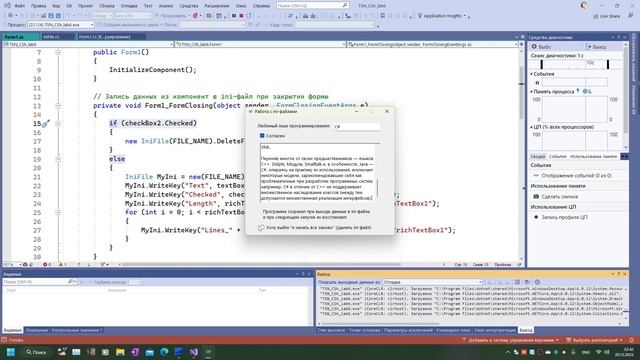640x360 pixels.
Task: Restart debugging with circular arrow icon
Action: 249,16
